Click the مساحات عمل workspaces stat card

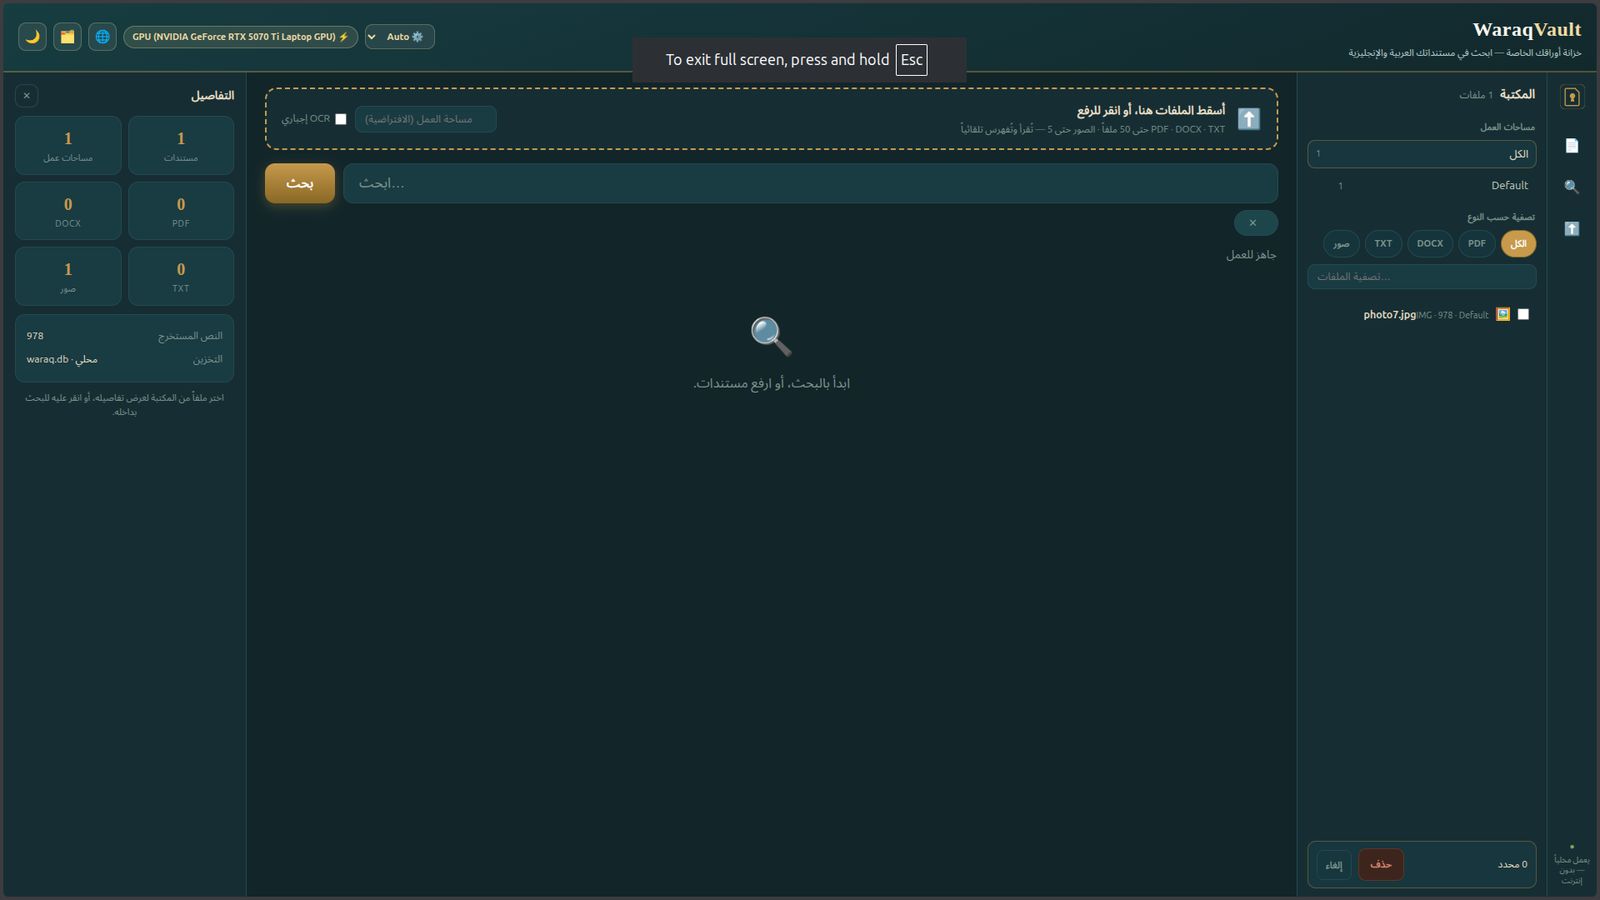pyautogui.click(x=68, y=146)
